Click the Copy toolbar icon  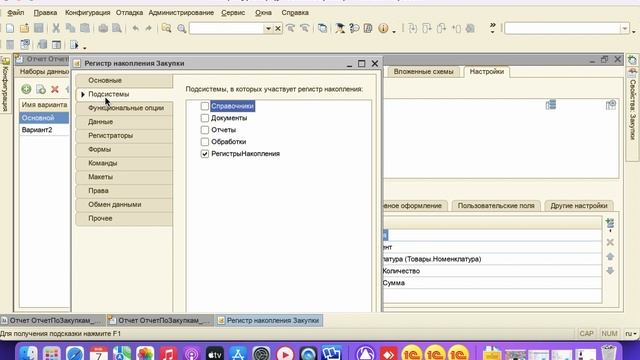[x=70, y=28]
